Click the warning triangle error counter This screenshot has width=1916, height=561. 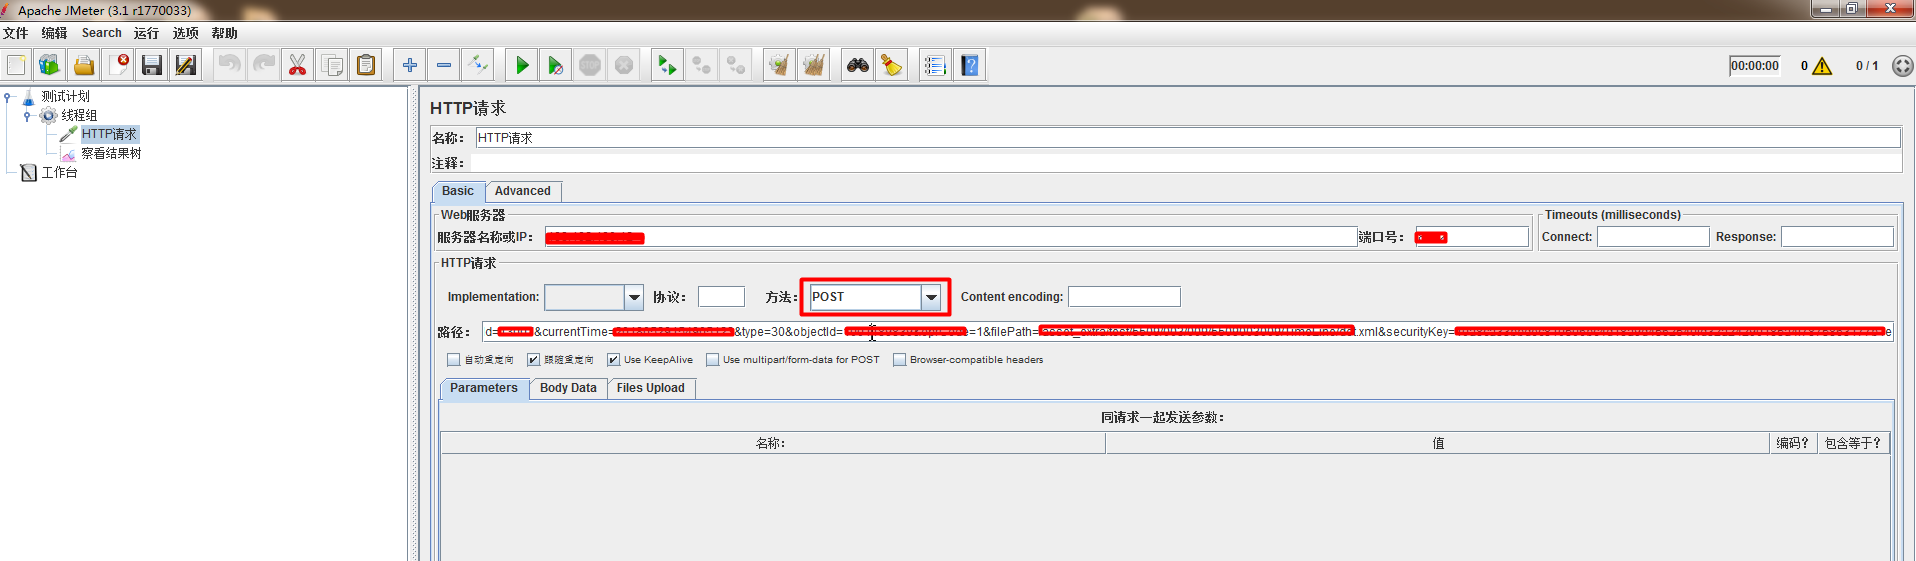coord(1822,66)
